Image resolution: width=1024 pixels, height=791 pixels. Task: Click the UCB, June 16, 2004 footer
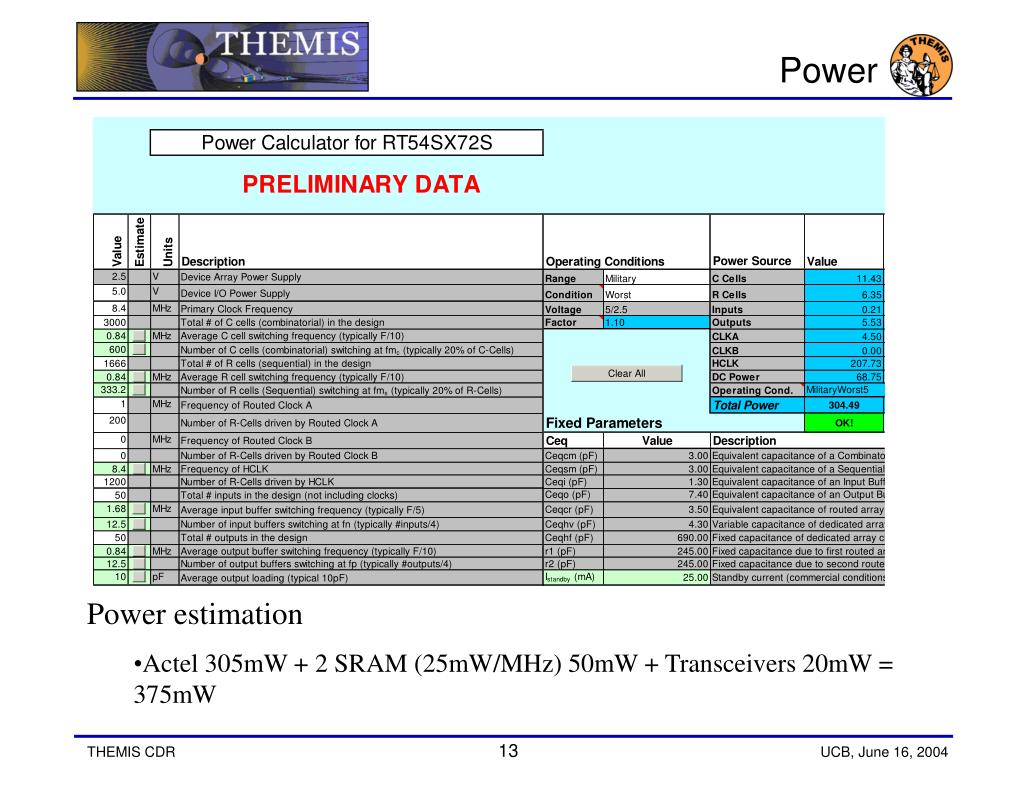(884, 752)
